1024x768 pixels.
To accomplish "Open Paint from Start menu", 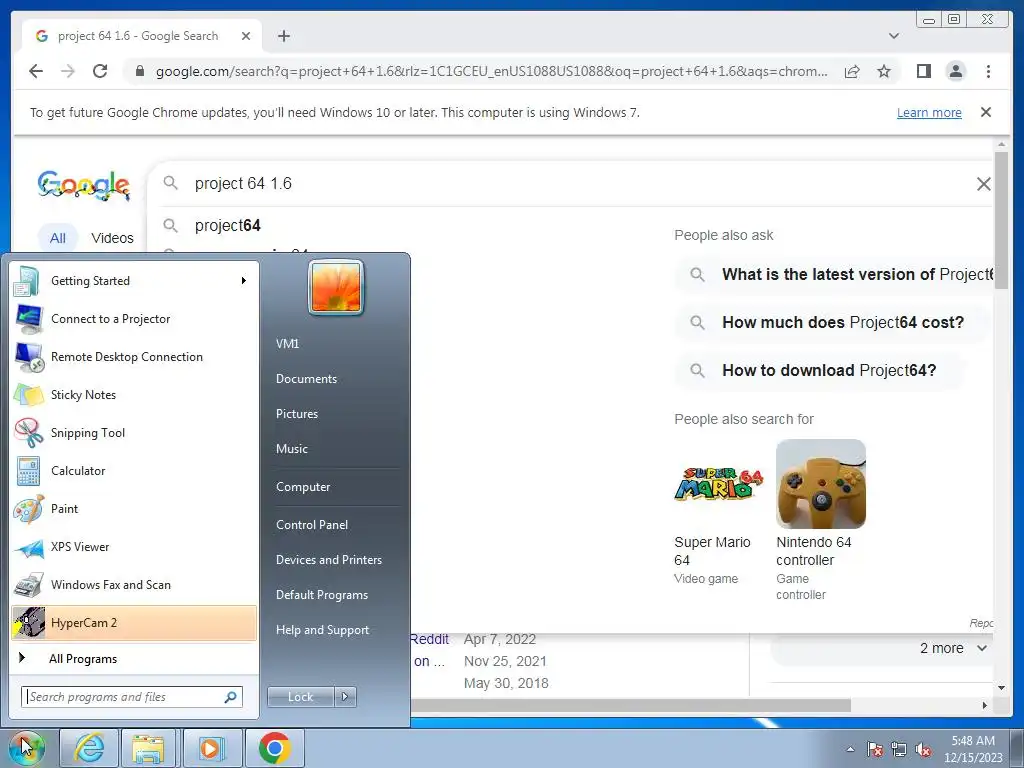I will tap(134, 509).
